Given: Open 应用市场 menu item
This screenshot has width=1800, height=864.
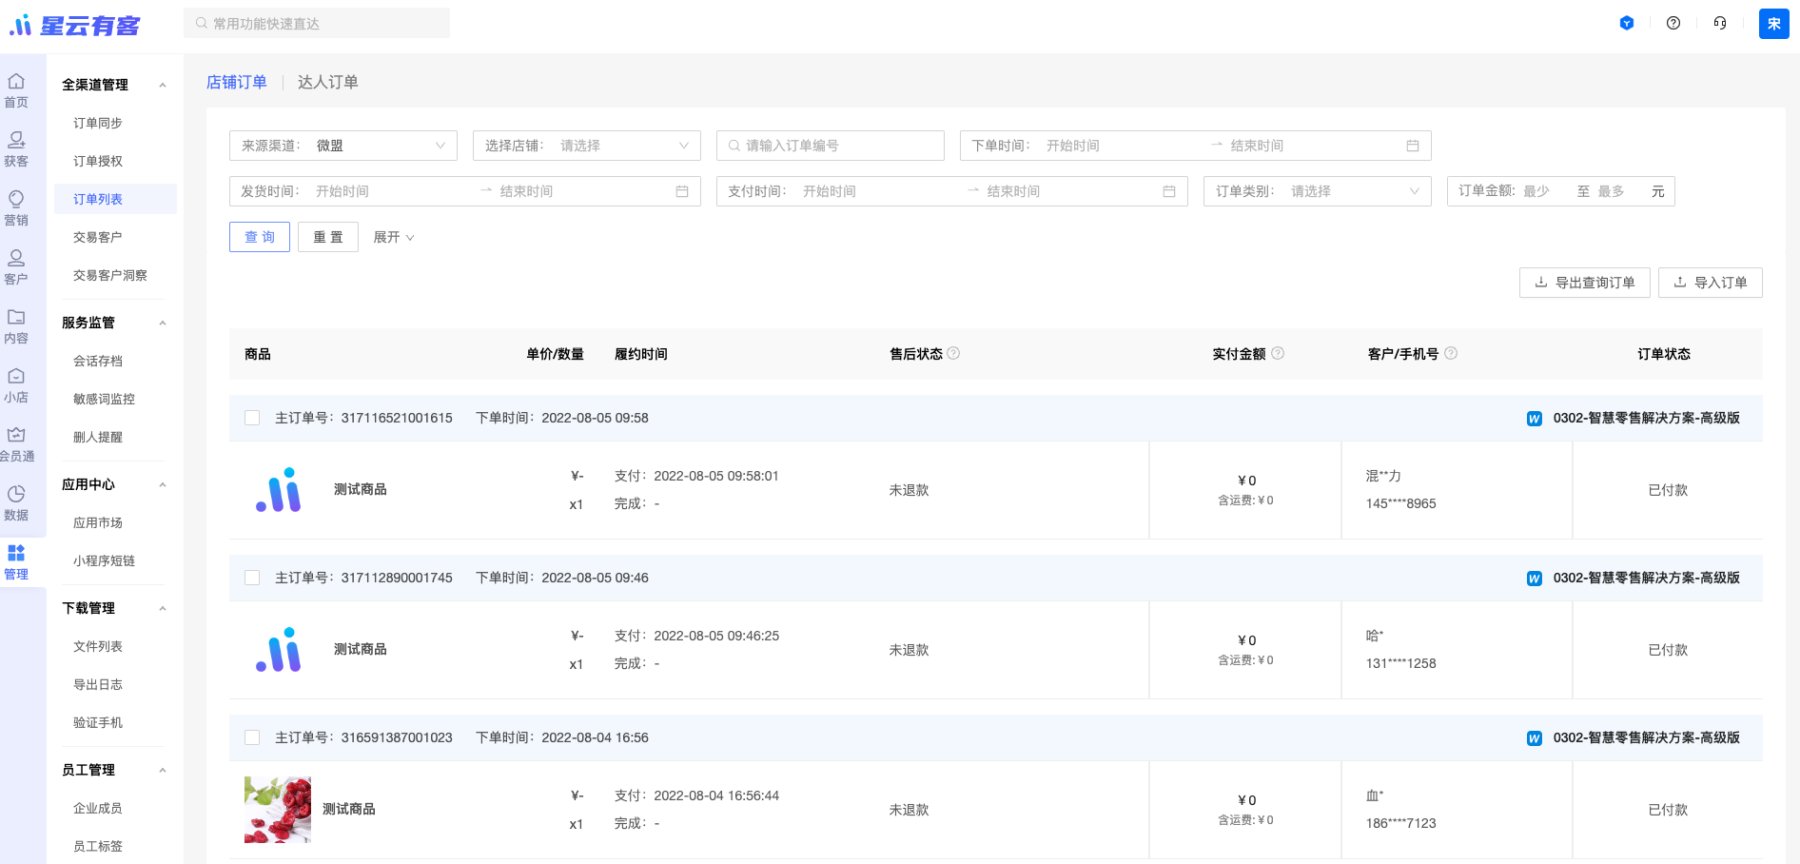Looking at the screenshot, I should [97, 523].
